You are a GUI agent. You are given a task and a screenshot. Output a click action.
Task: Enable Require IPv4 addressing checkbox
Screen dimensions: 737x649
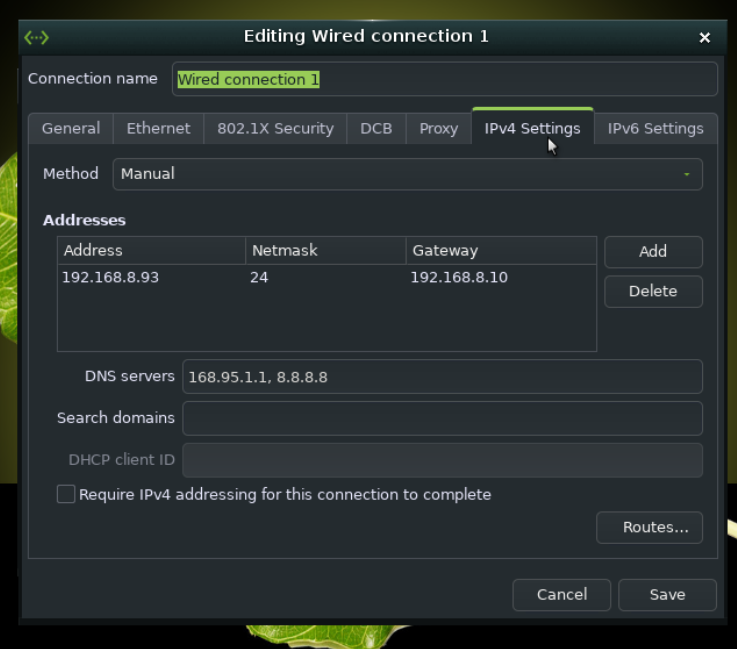[x=66, y=494]
